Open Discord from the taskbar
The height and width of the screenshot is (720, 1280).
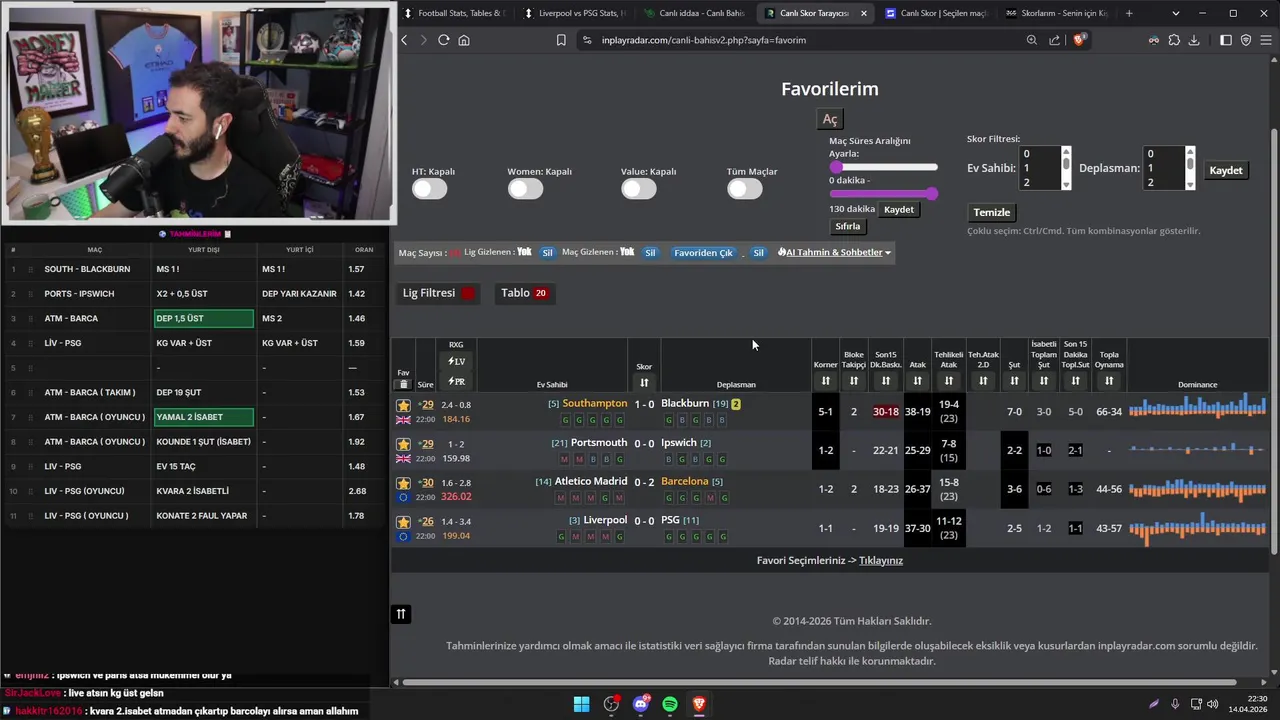click(x=641, y=704)
